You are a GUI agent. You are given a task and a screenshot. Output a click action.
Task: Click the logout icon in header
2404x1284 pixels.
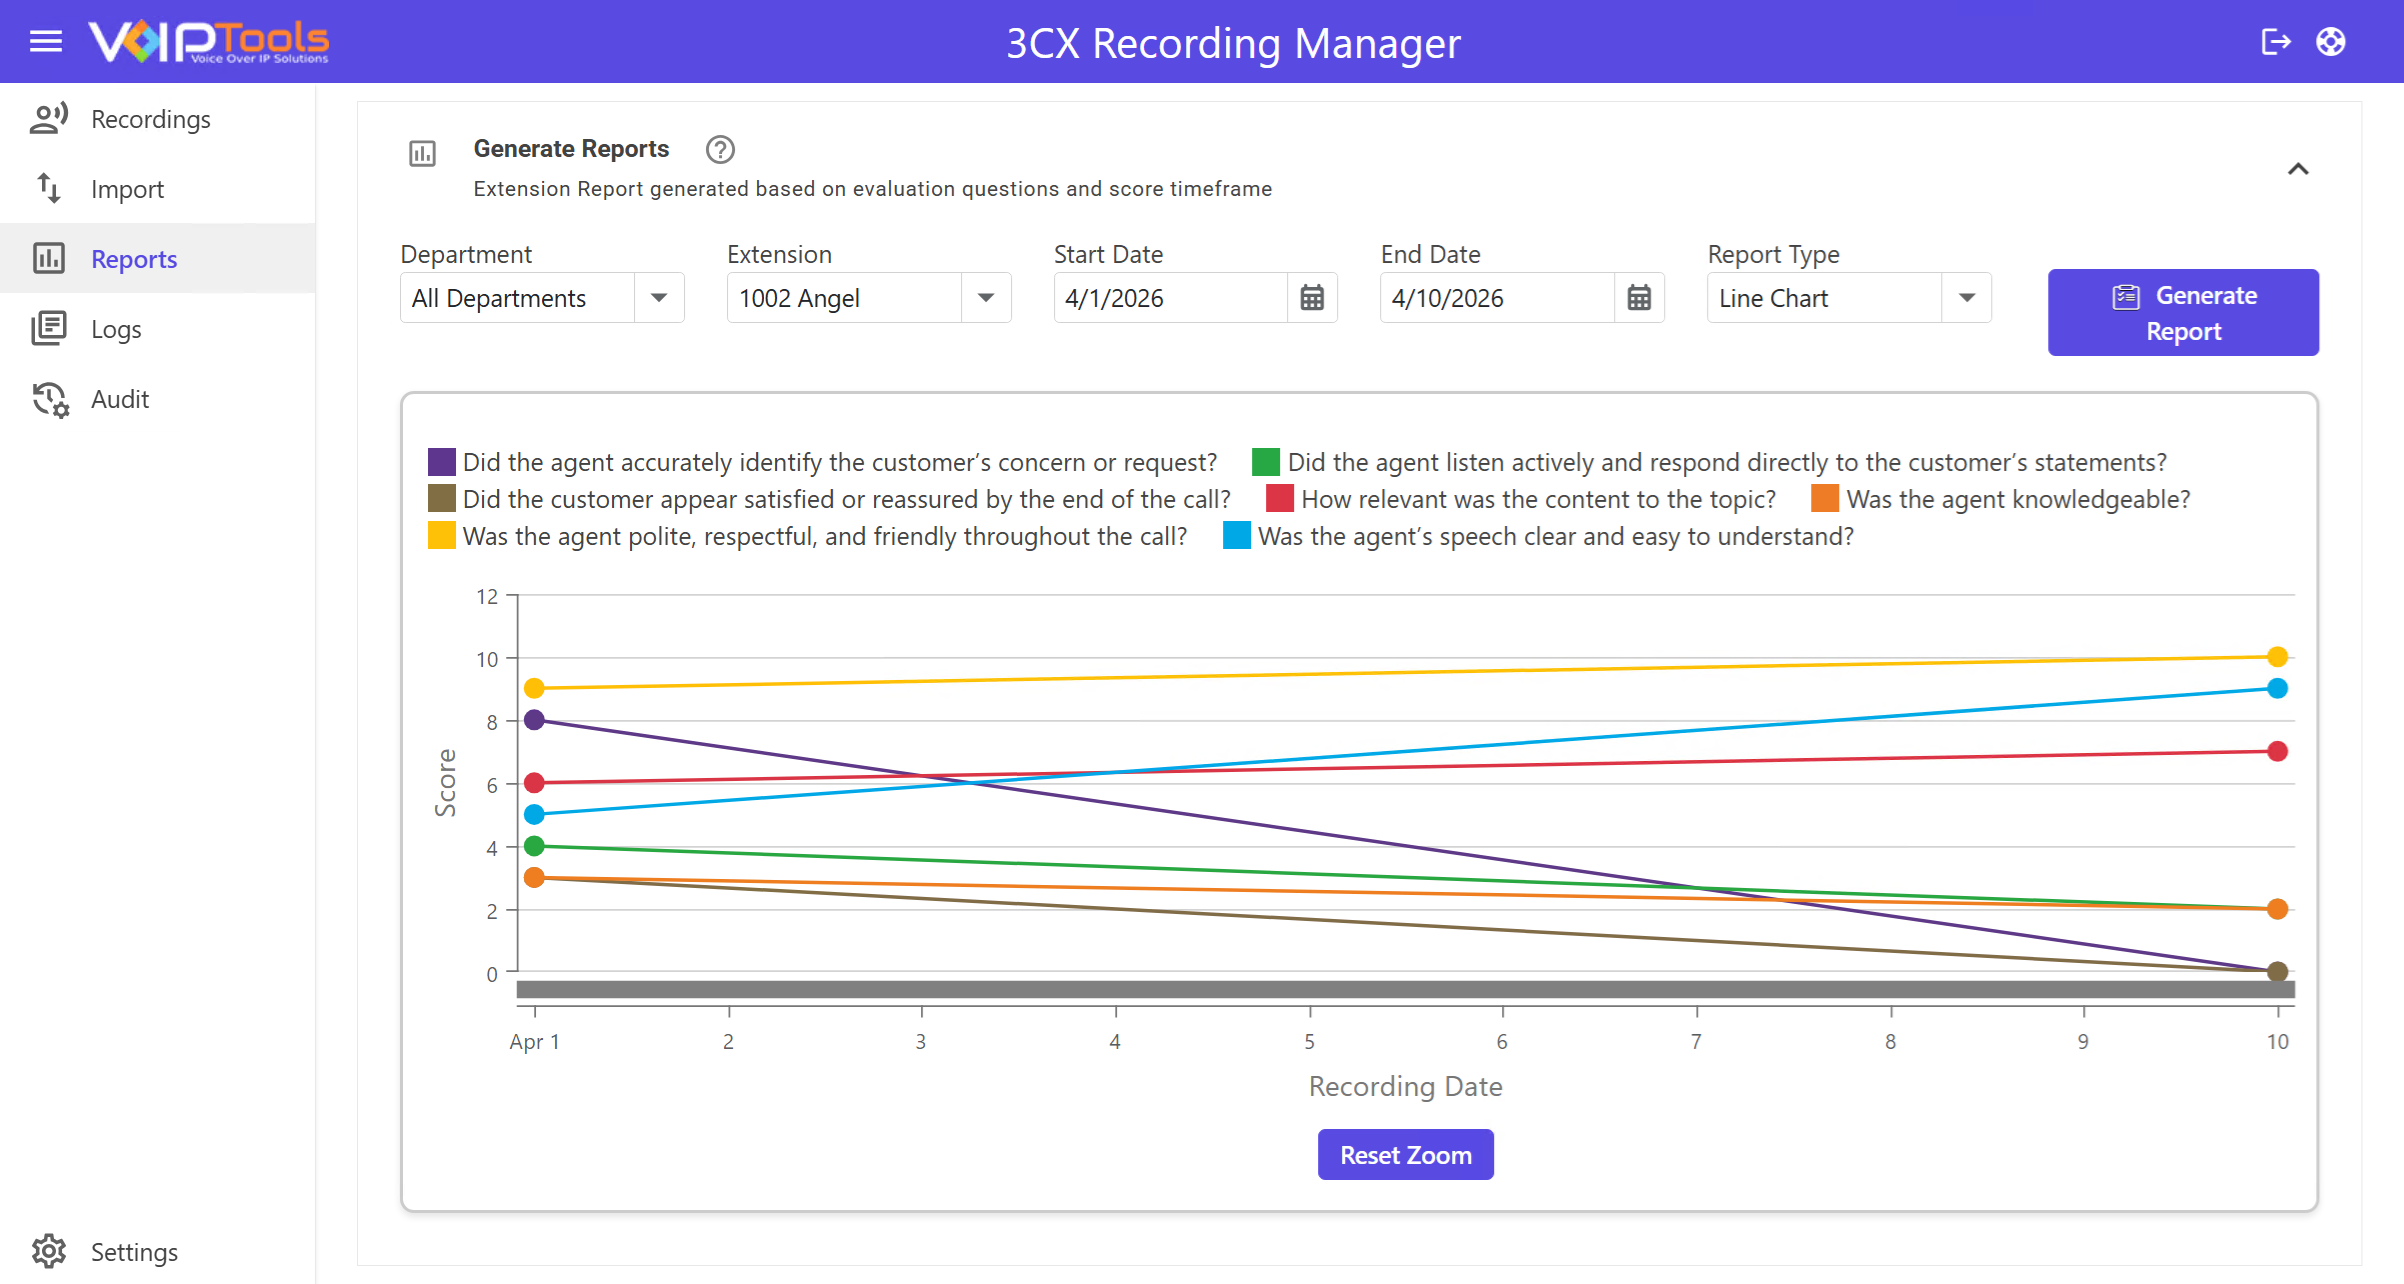coord(2275,41)
